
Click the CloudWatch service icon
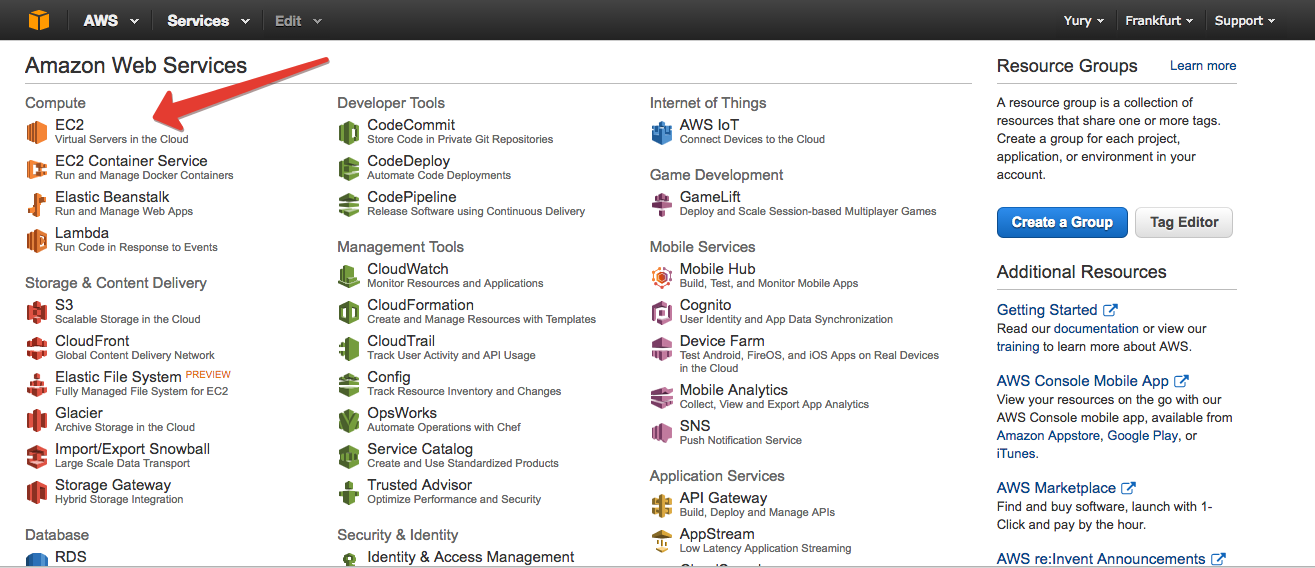pos(349,276)
